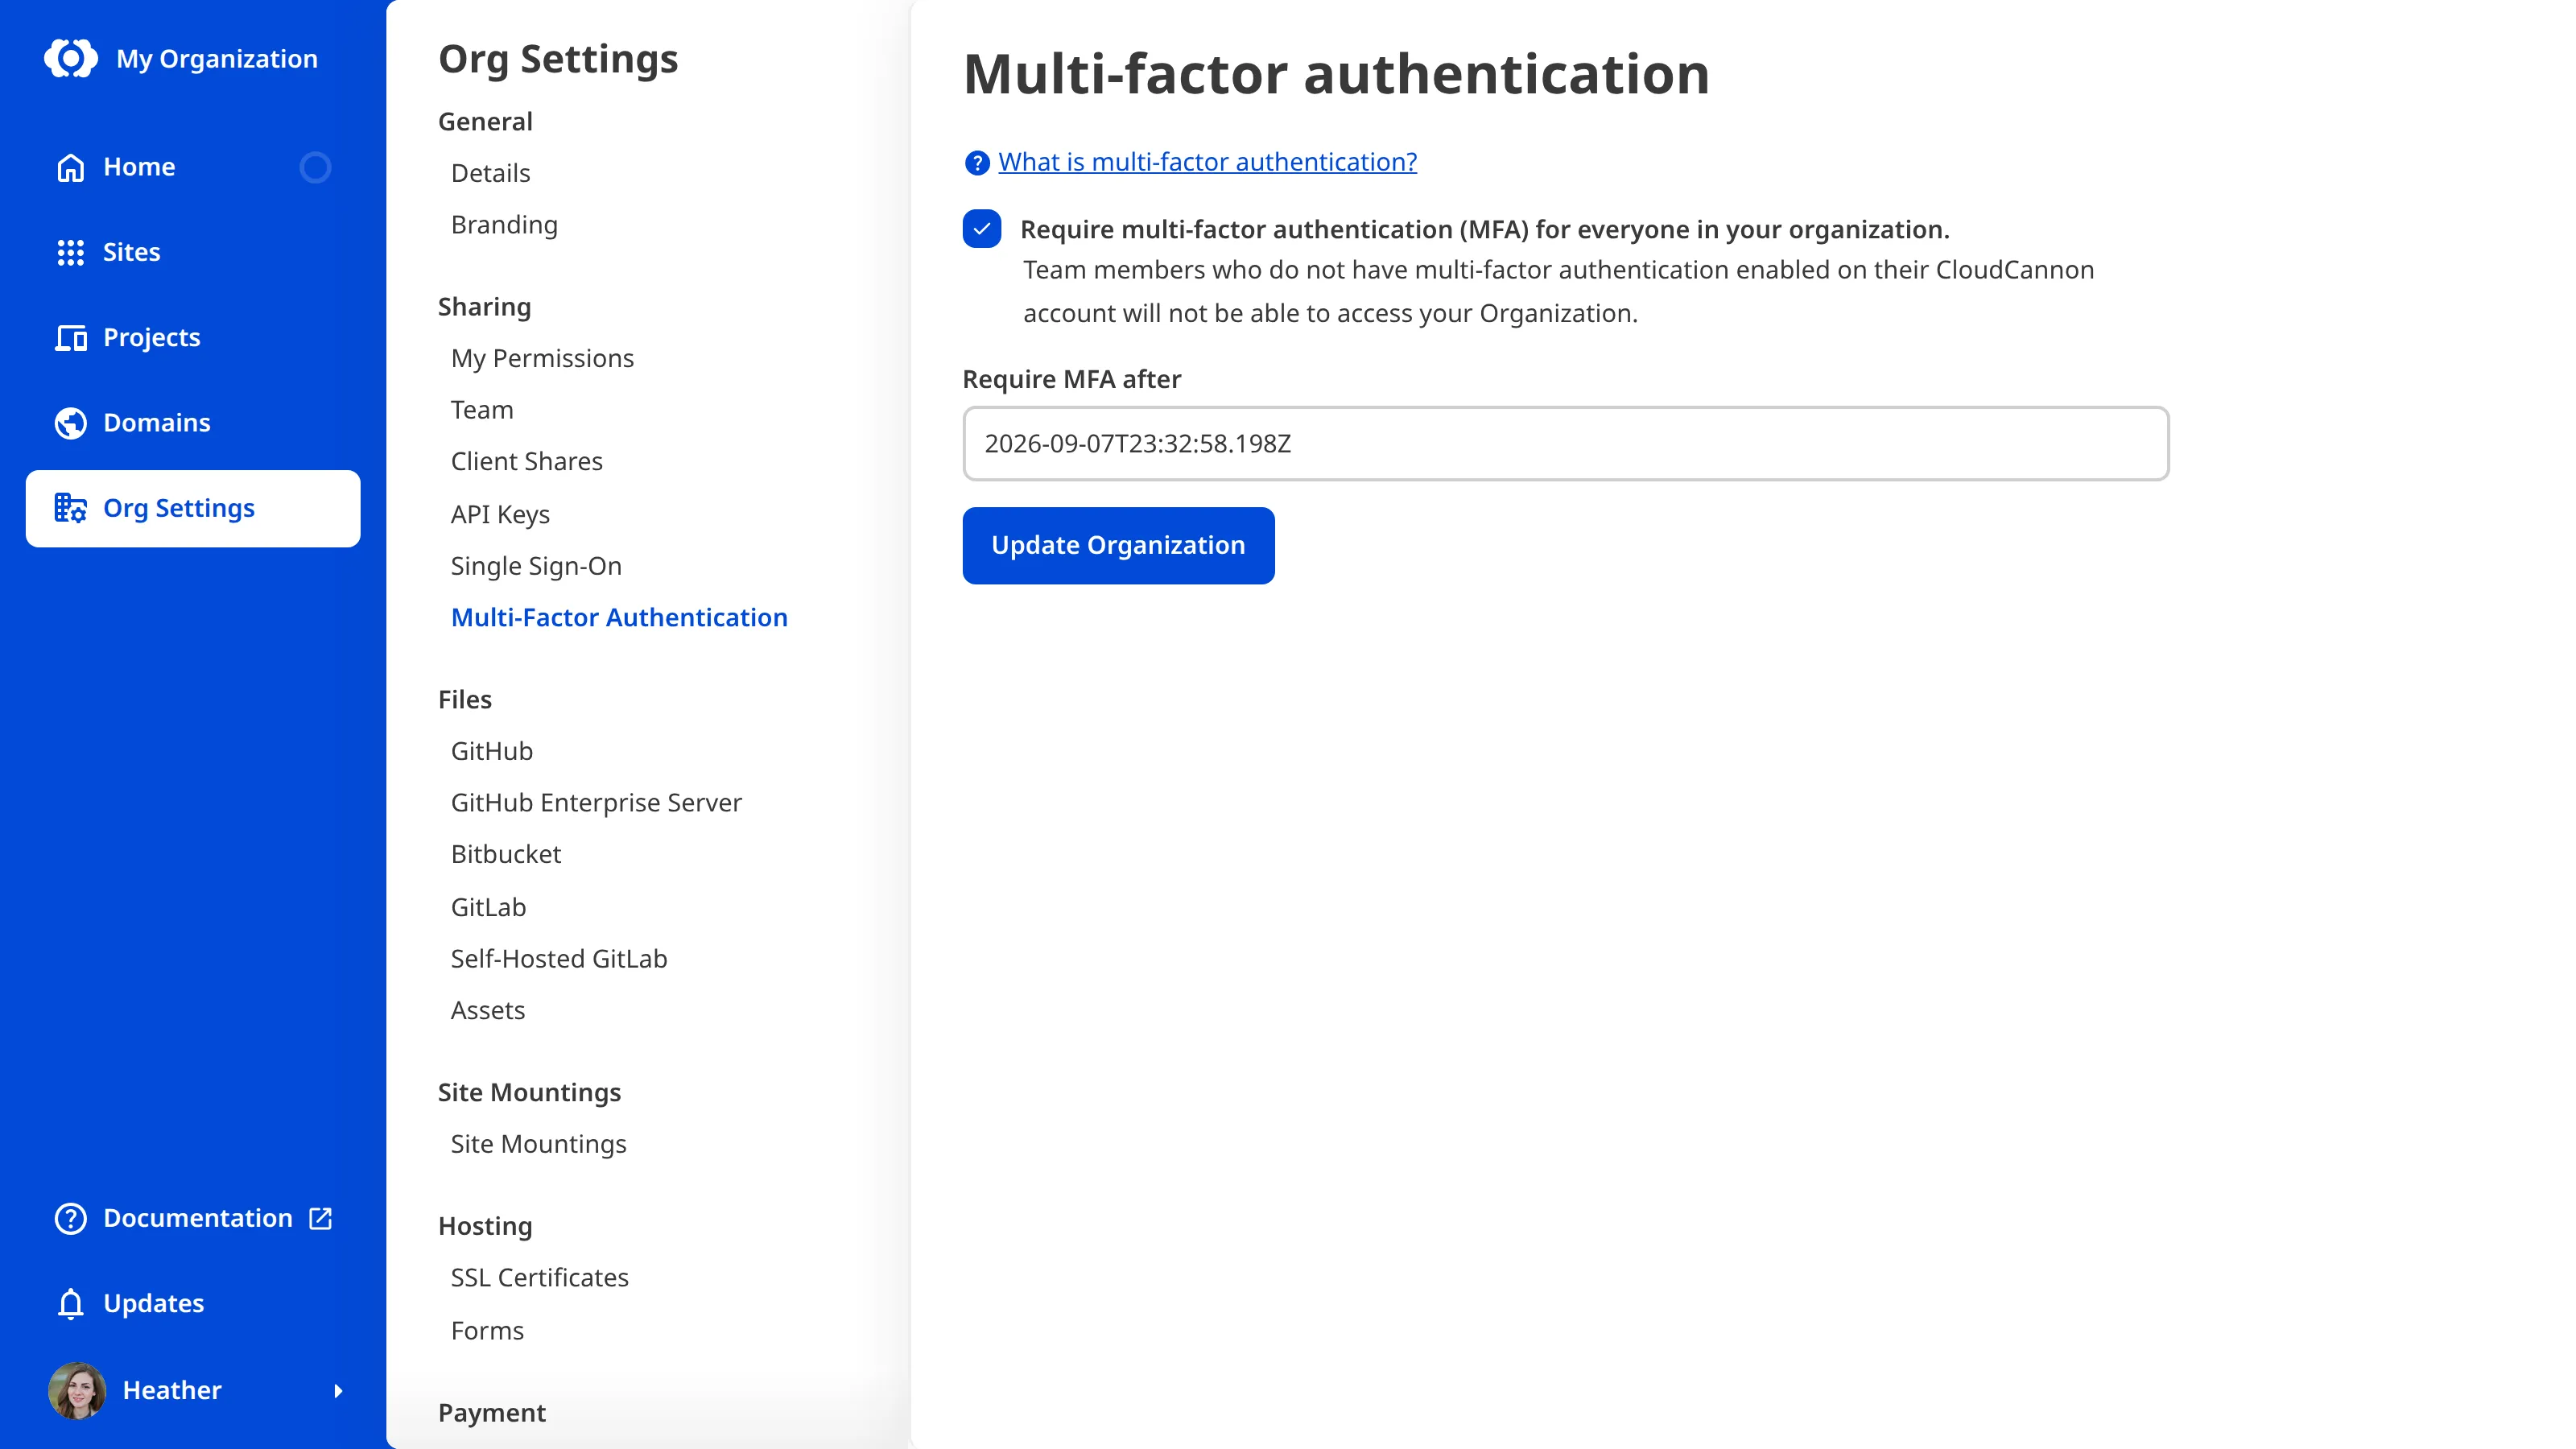
Task: Select Org Settings in the sidebar
Action: coord(193,508)
